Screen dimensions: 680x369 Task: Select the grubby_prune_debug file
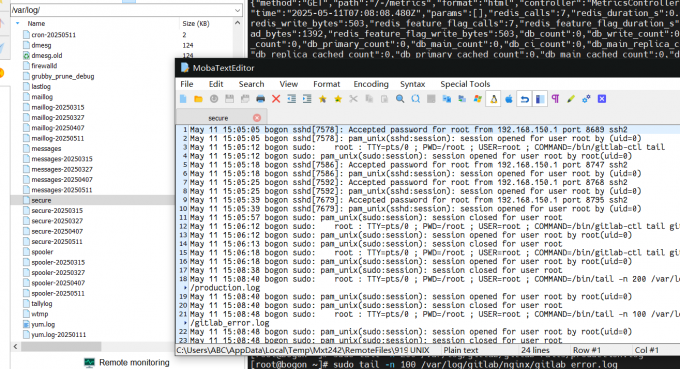click(x=62, y=76)
